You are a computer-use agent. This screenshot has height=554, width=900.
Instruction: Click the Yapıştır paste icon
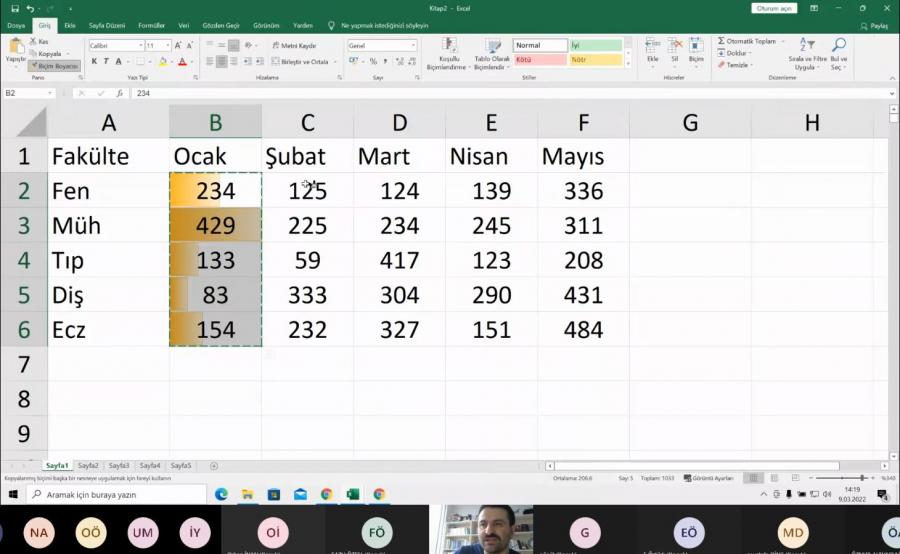point(16,47)
